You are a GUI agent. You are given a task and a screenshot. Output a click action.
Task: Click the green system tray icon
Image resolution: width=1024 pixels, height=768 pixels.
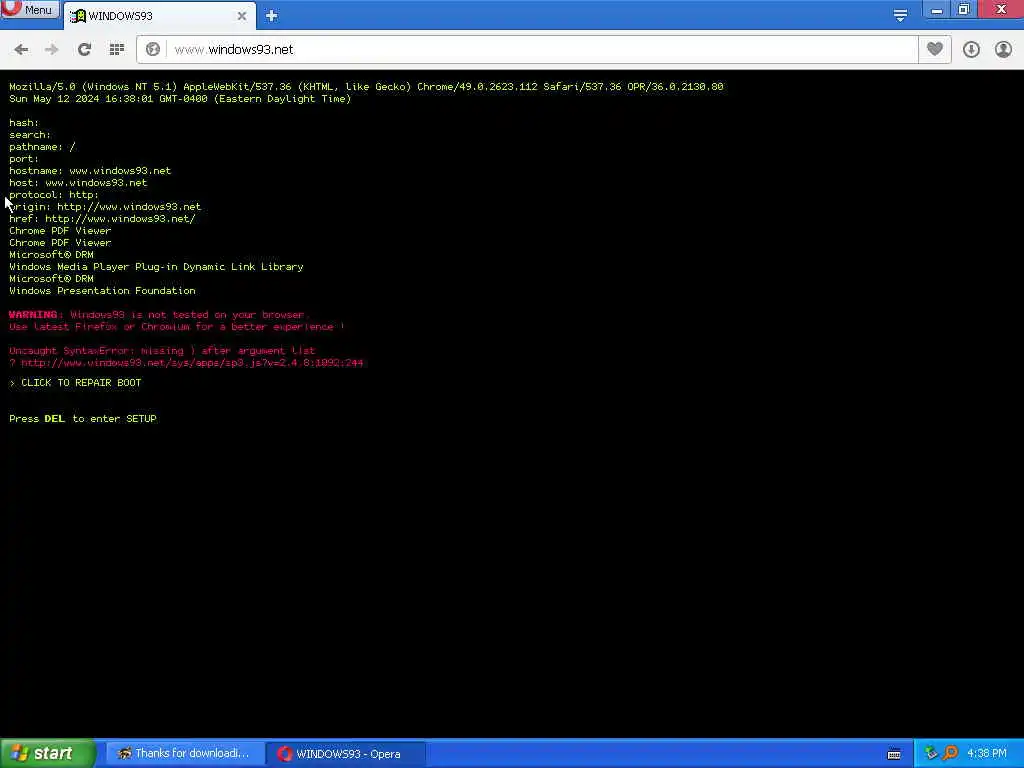click(x=931, y=753)
